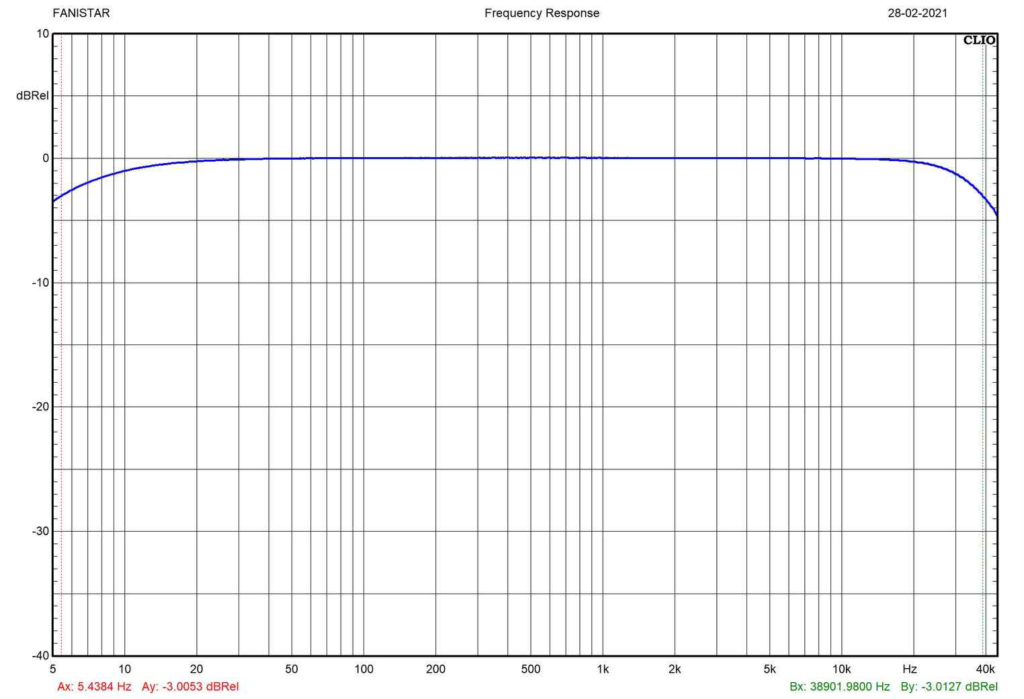Image resolution: width=1024 pixels, height=699 pixels.
Task: Select the red cursor A marker line
Action: (x=61, y=344)
